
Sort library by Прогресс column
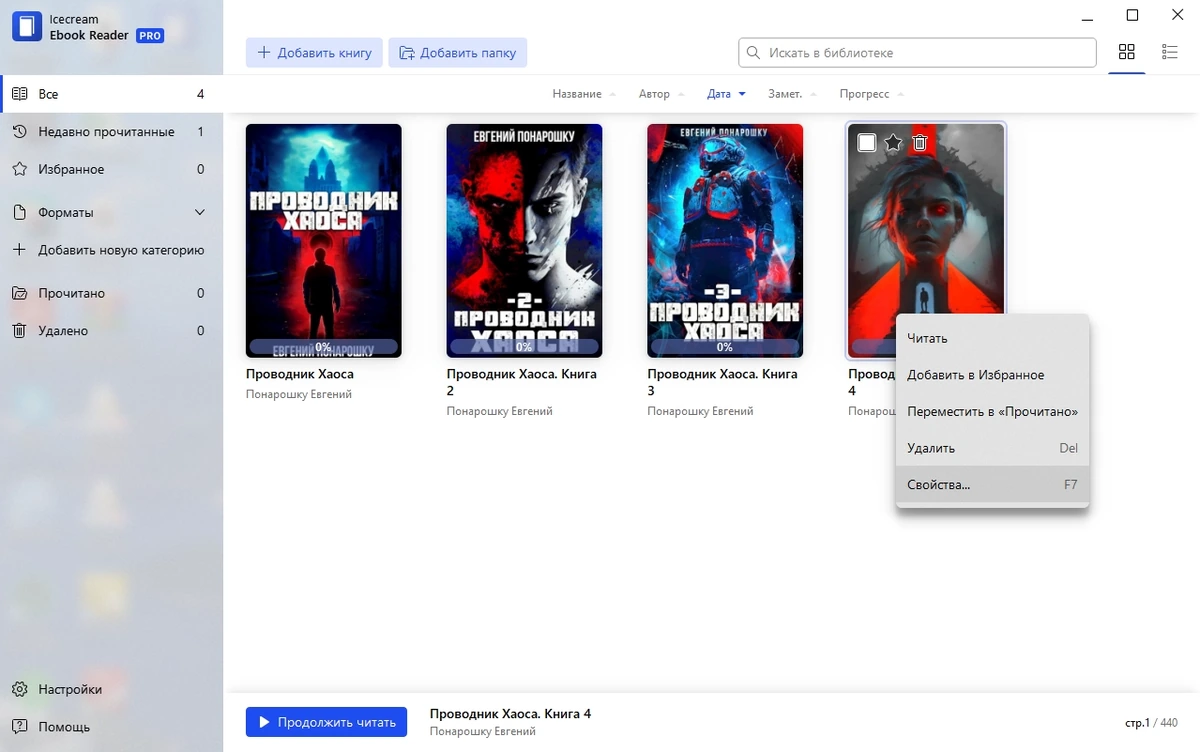(x=872, y=94)
